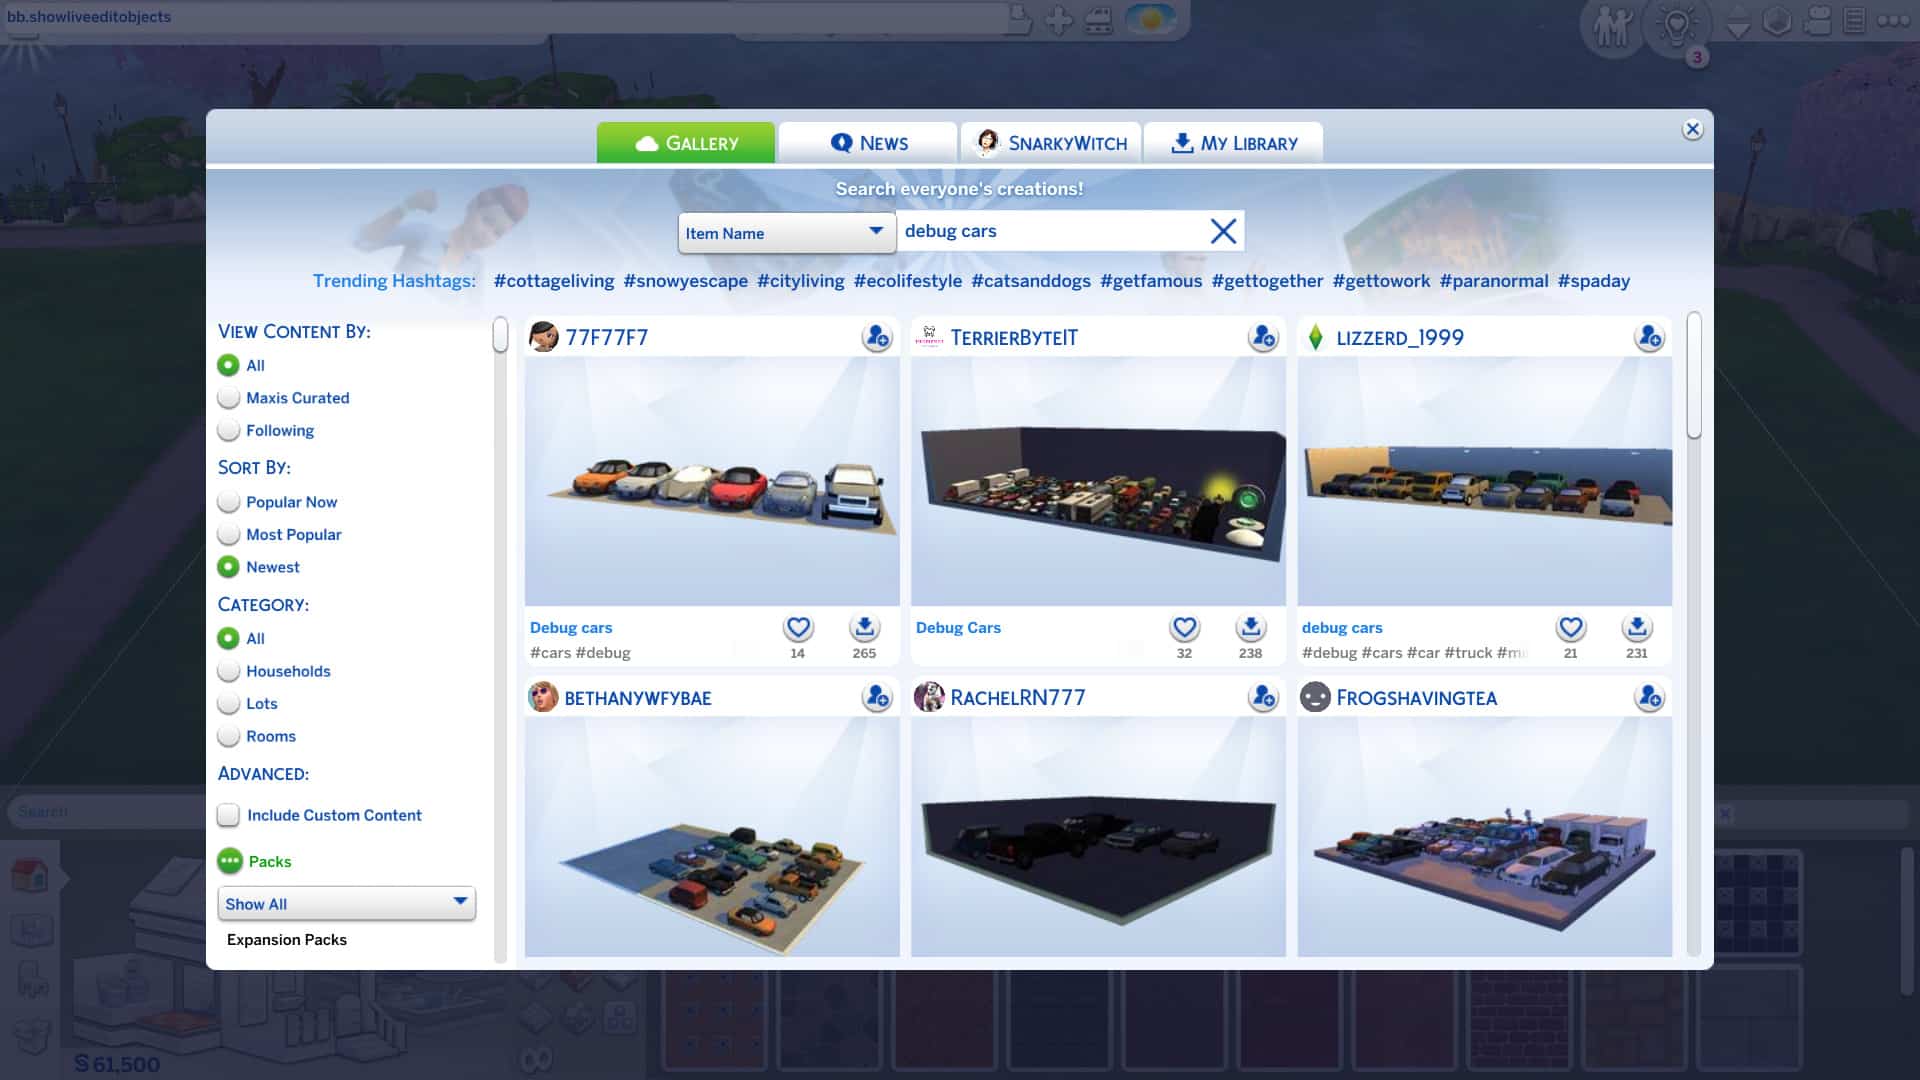Switch to the News tab
Viewport: 1920px width, 1080px height.
point(869,141)
